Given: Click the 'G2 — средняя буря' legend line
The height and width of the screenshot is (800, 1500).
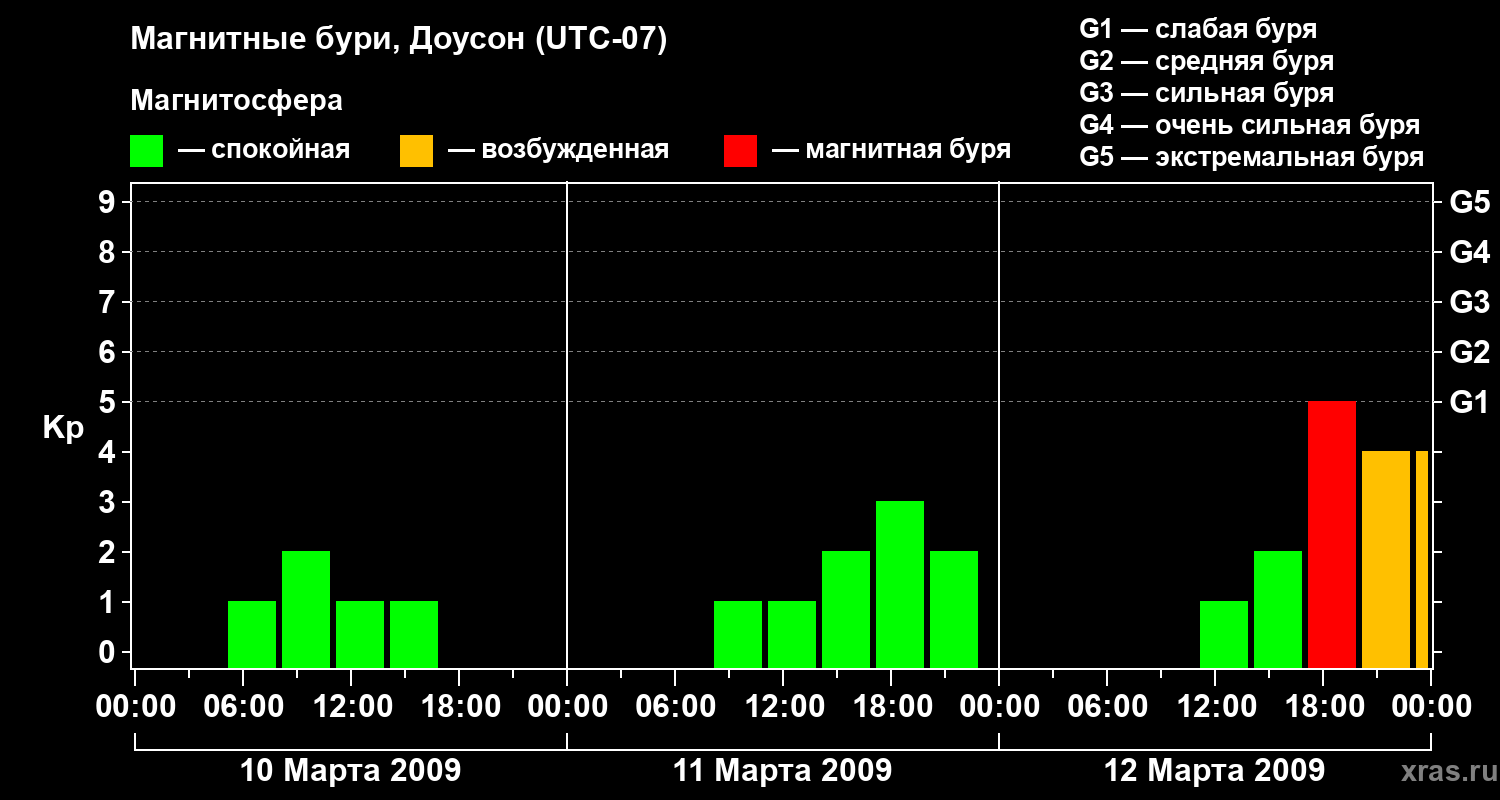Looking at the screenshot, I should pyautogui.click(x=1206, y=61).
